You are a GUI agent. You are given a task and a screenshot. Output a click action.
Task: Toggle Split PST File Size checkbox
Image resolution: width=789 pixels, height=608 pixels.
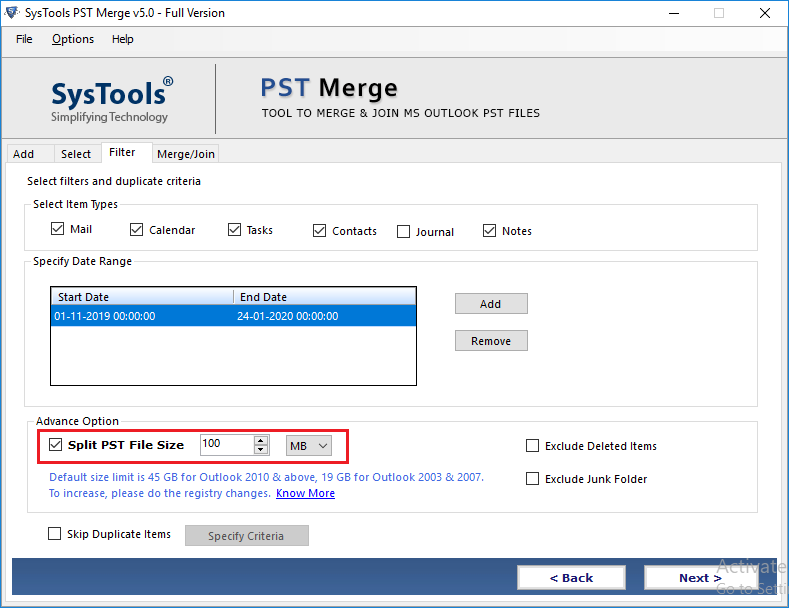(55, 444)
